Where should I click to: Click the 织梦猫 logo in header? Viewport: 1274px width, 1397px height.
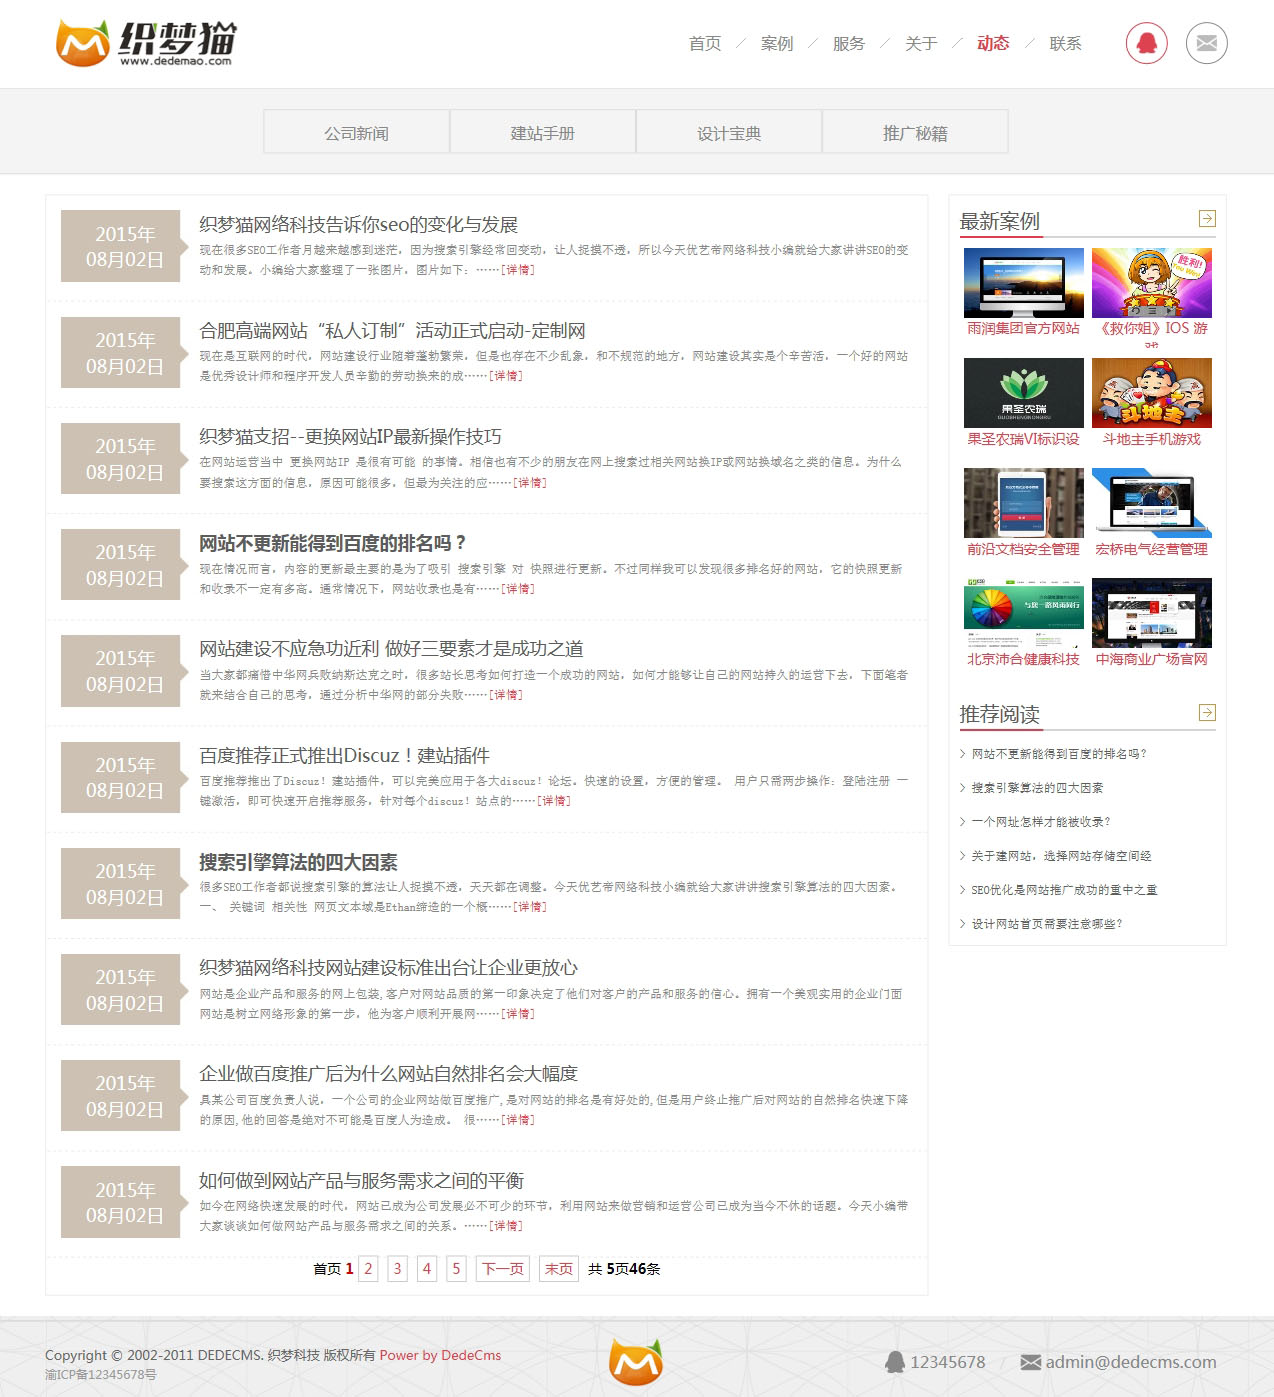(x=146, y=43)
